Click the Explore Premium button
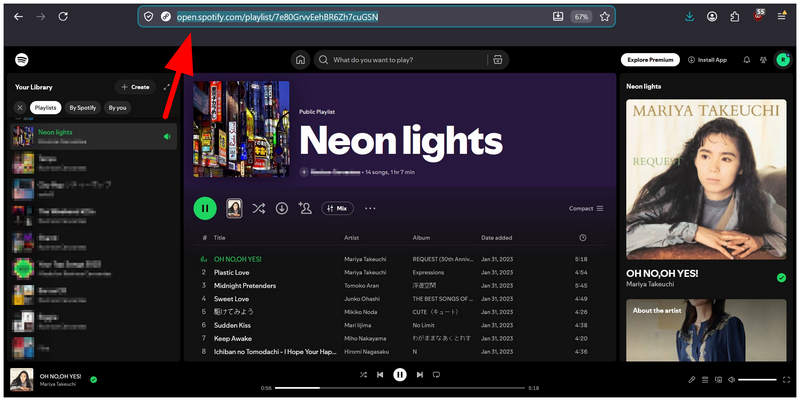800x401 pixels. coord(650,60)
